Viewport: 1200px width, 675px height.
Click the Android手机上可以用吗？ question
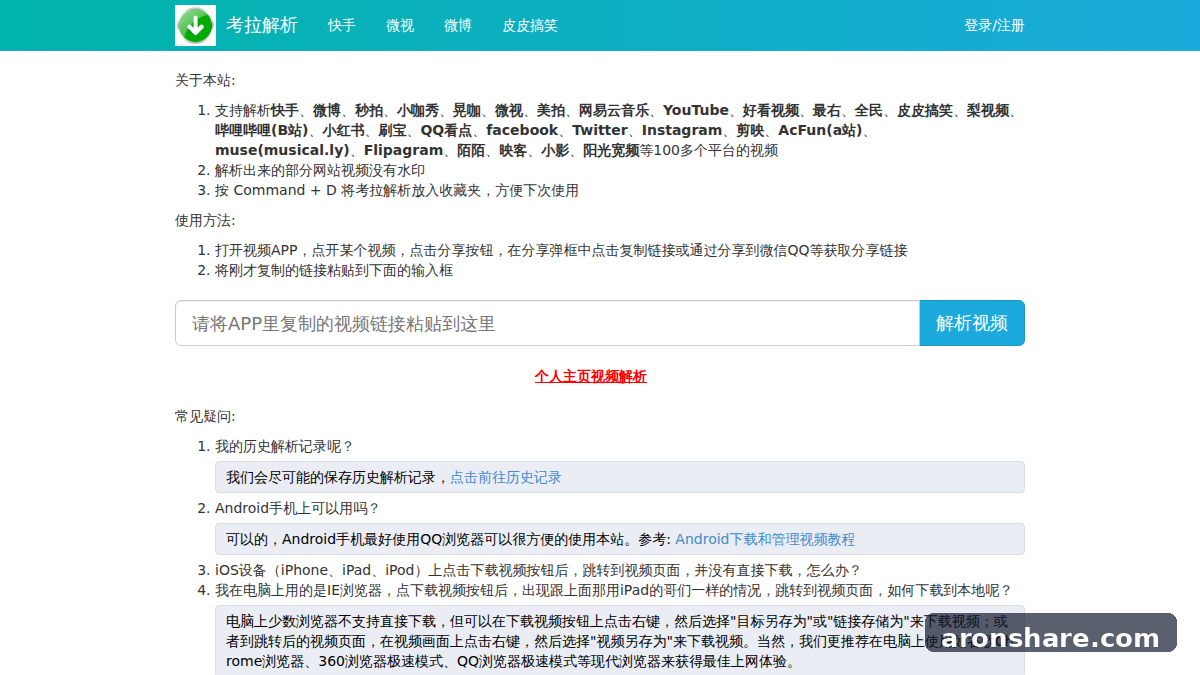(298, 508)
